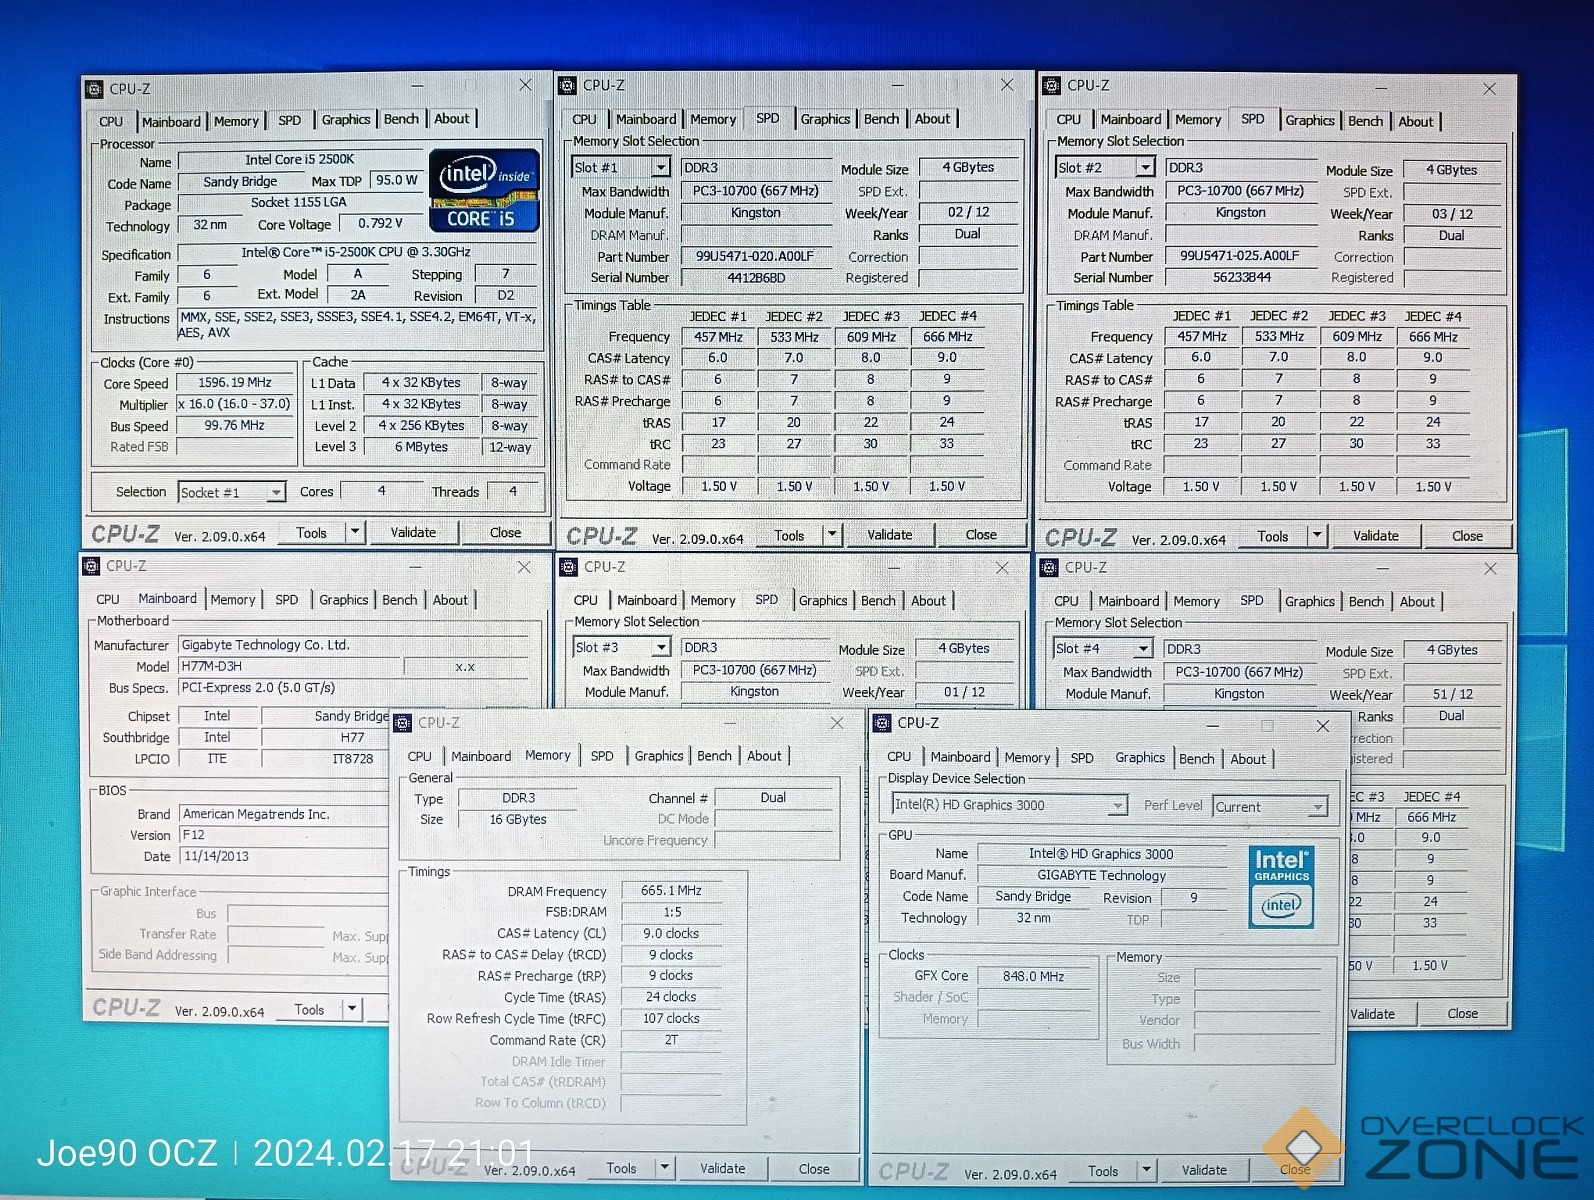Expand the Perf Level Current dropdown
1594x1200 pixels.
1317,807
